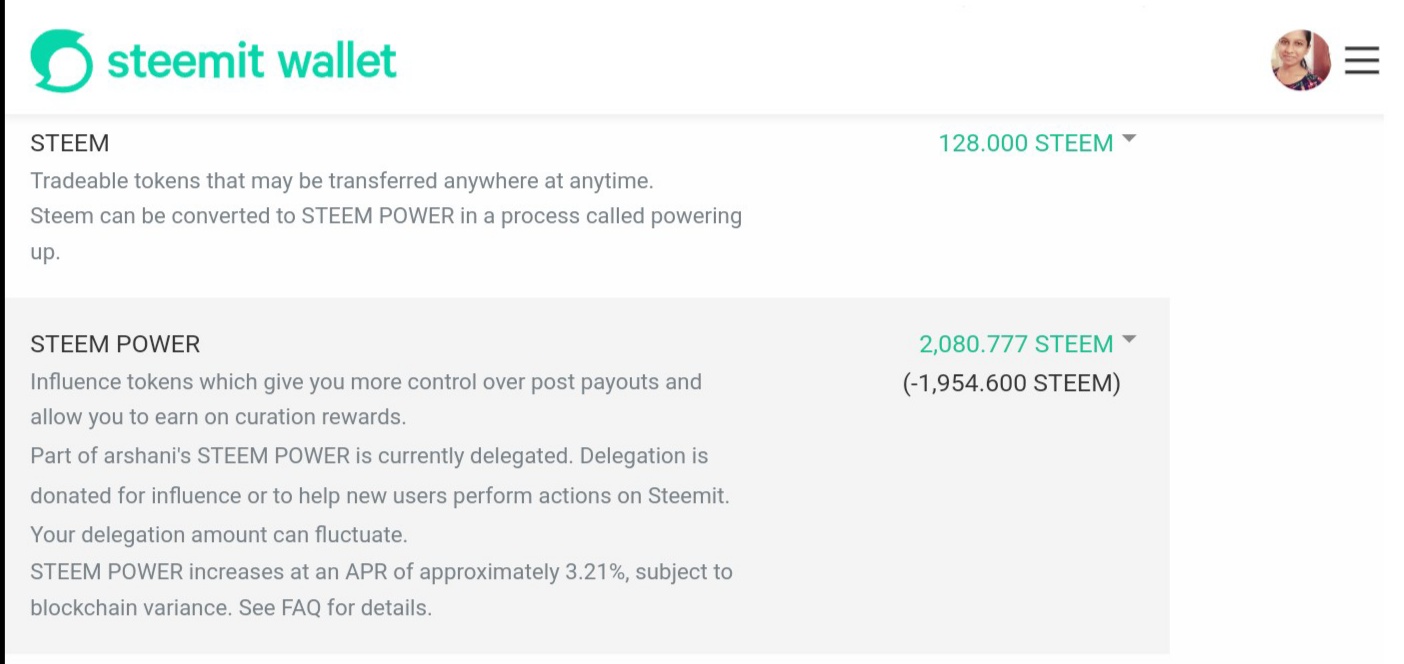1404x664 pixels.
Task: Click the "Steem can be converted" sentence
Action: (385, 216)
